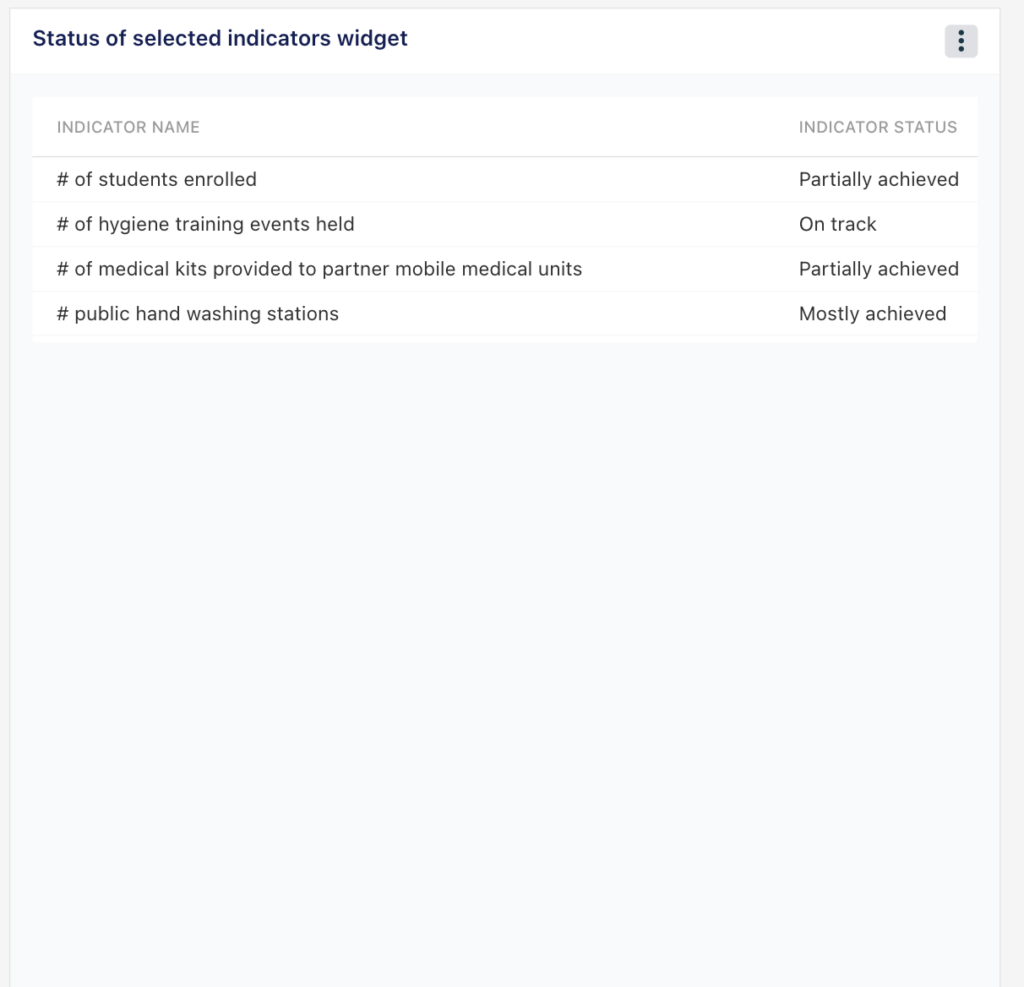Click the INDICATOR NAME column header
Viewport: 1024px width, 987px height.
128,127
